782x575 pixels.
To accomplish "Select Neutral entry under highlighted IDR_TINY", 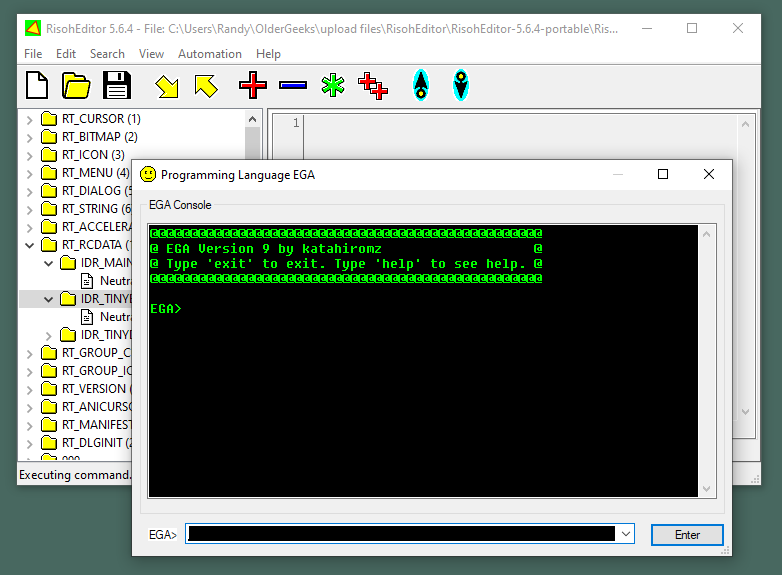I will tap(115, 317).
